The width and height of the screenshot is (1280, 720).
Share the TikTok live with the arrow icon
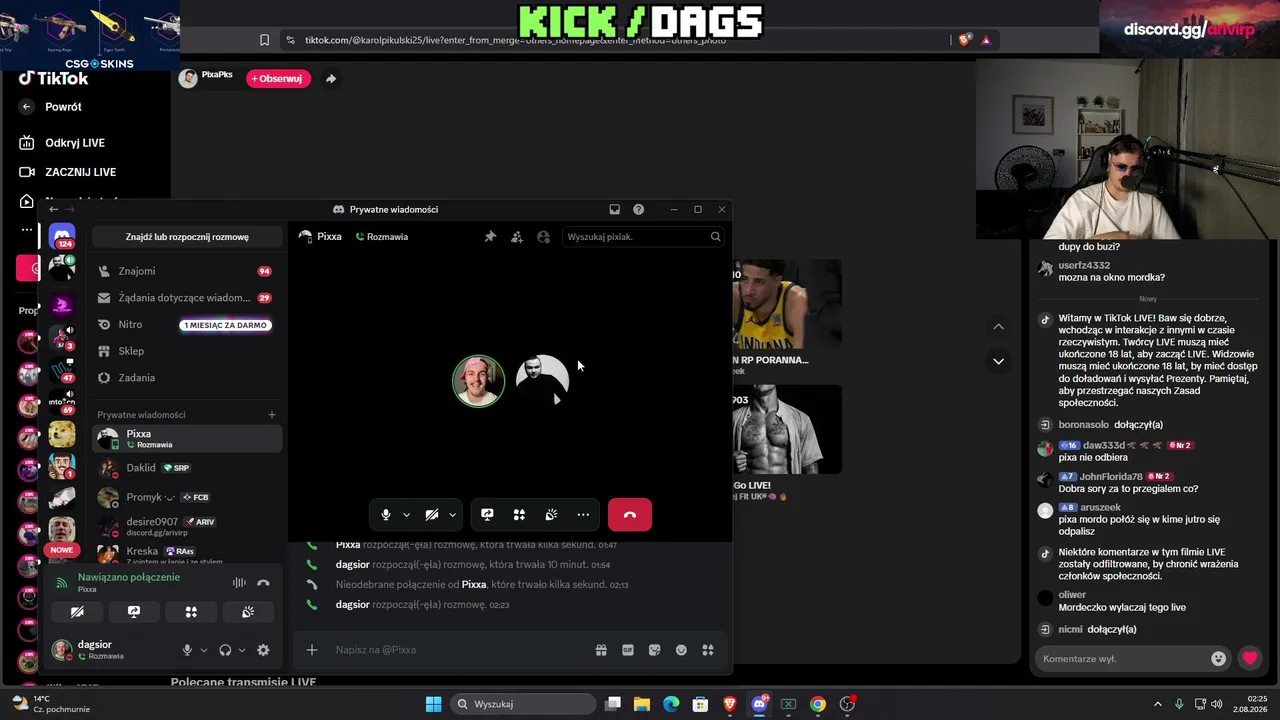pos(331,78)
